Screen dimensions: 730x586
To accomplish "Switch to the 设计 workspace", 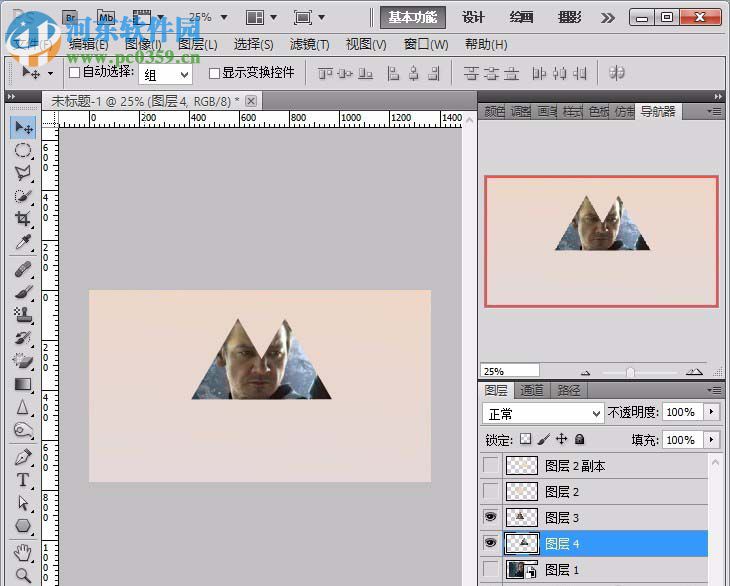I will point(473,18).
